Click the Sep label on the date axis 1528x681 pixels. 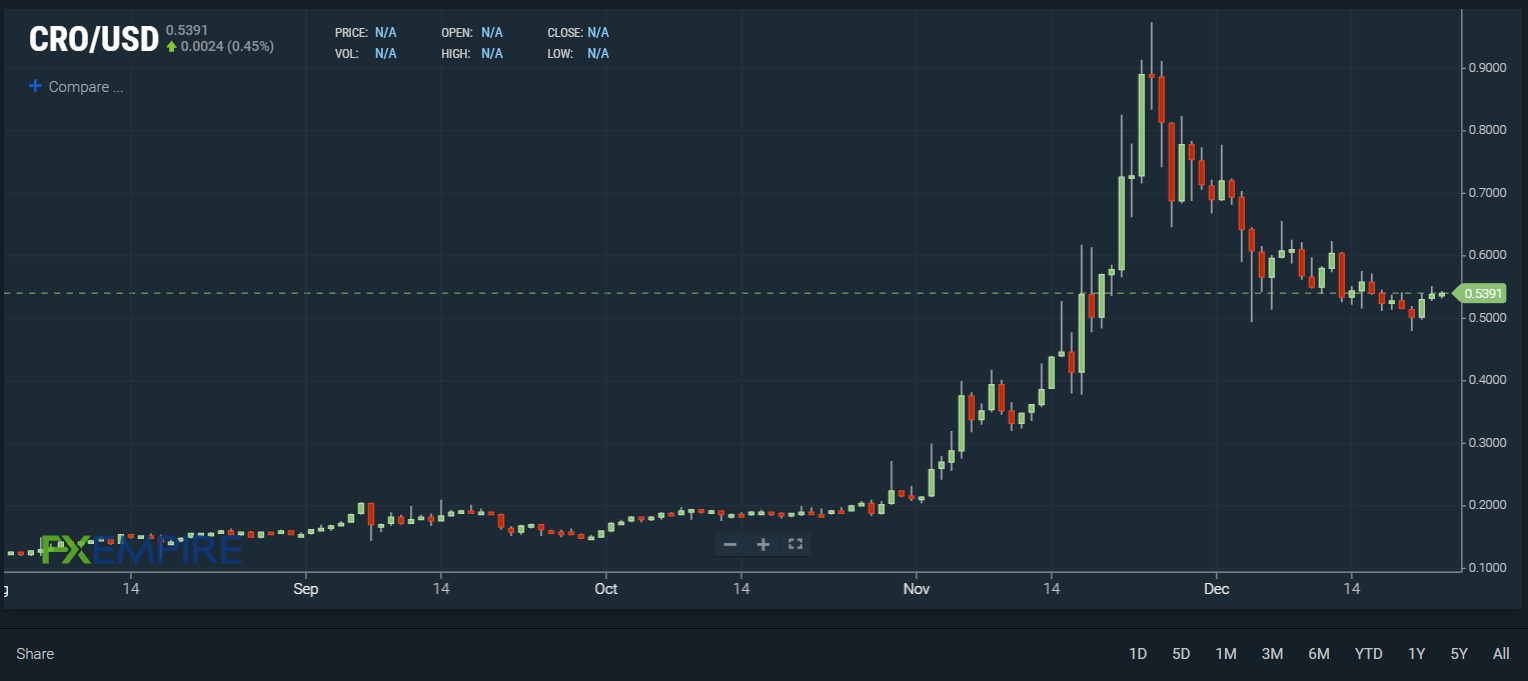click(x=306, y=589)
